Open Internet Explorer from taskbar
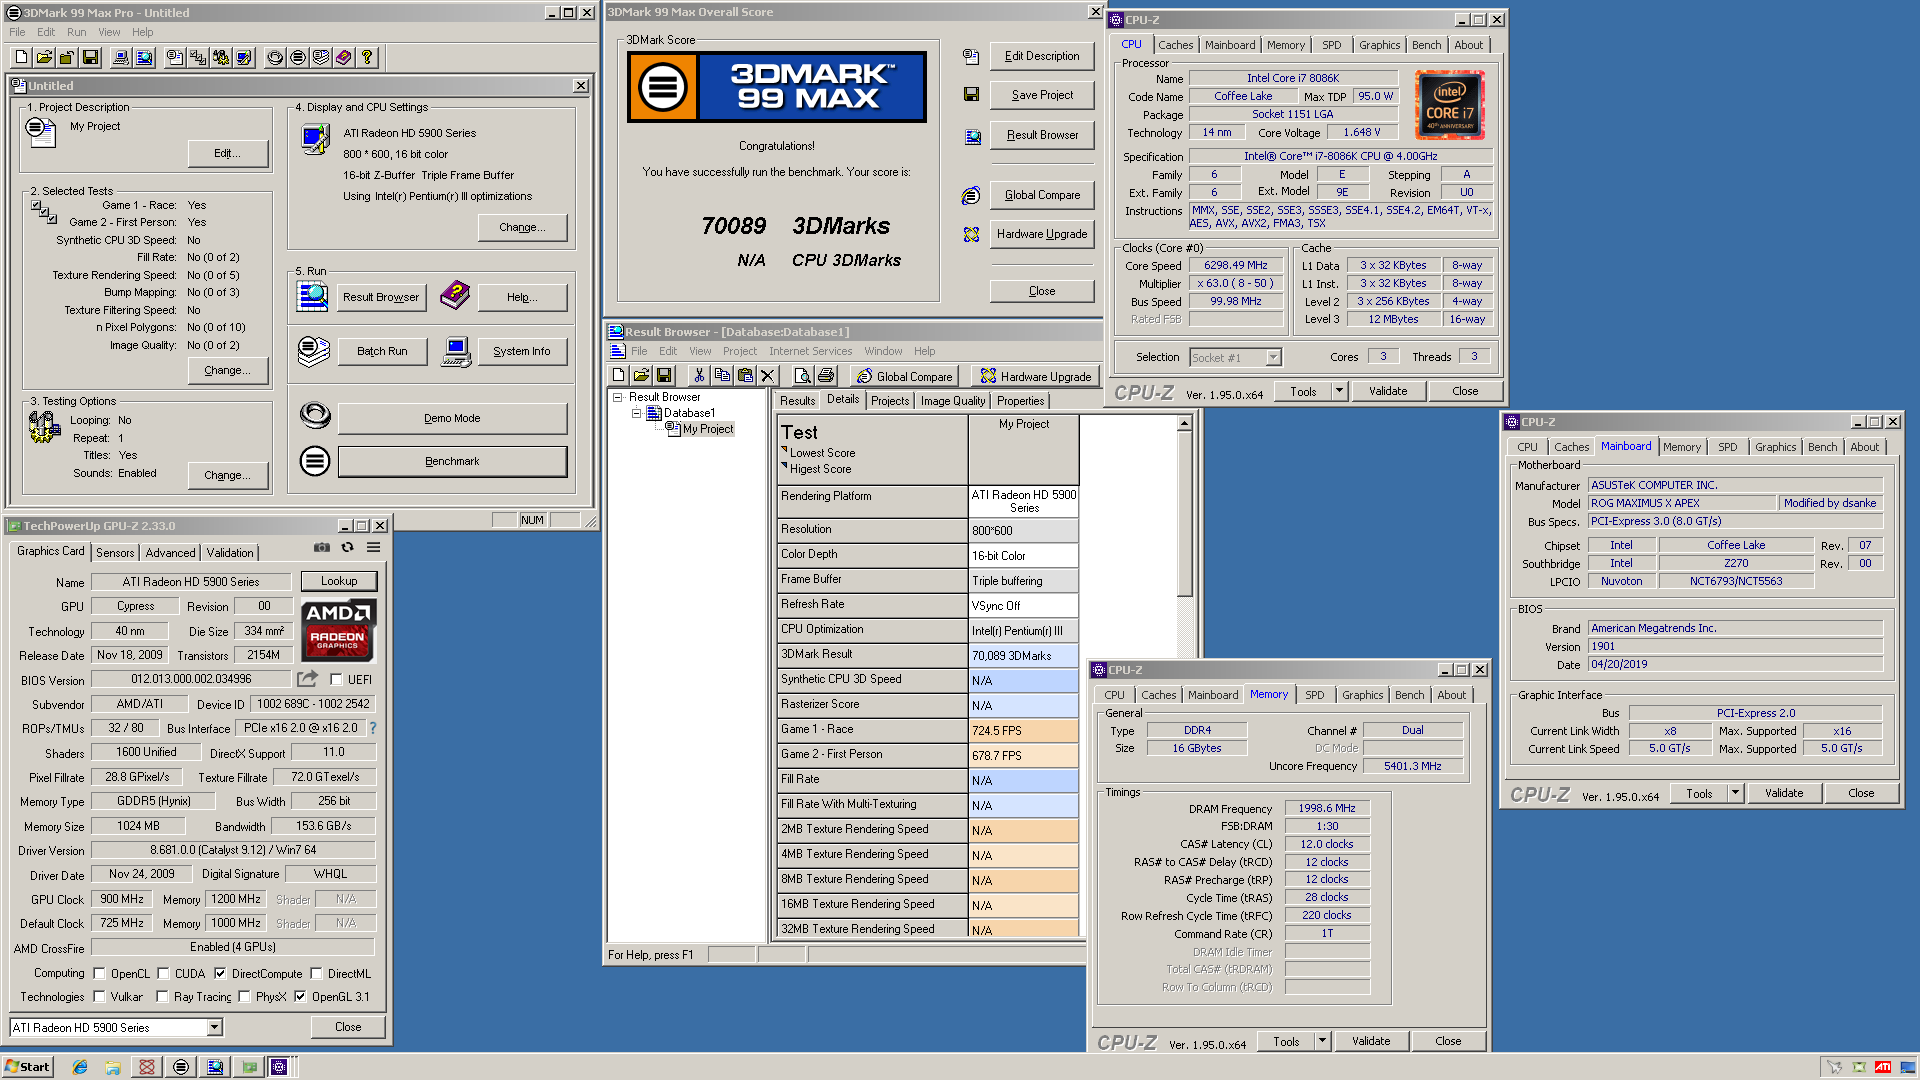This screenshot has width=1920, height=1080. coord(80,1067)
